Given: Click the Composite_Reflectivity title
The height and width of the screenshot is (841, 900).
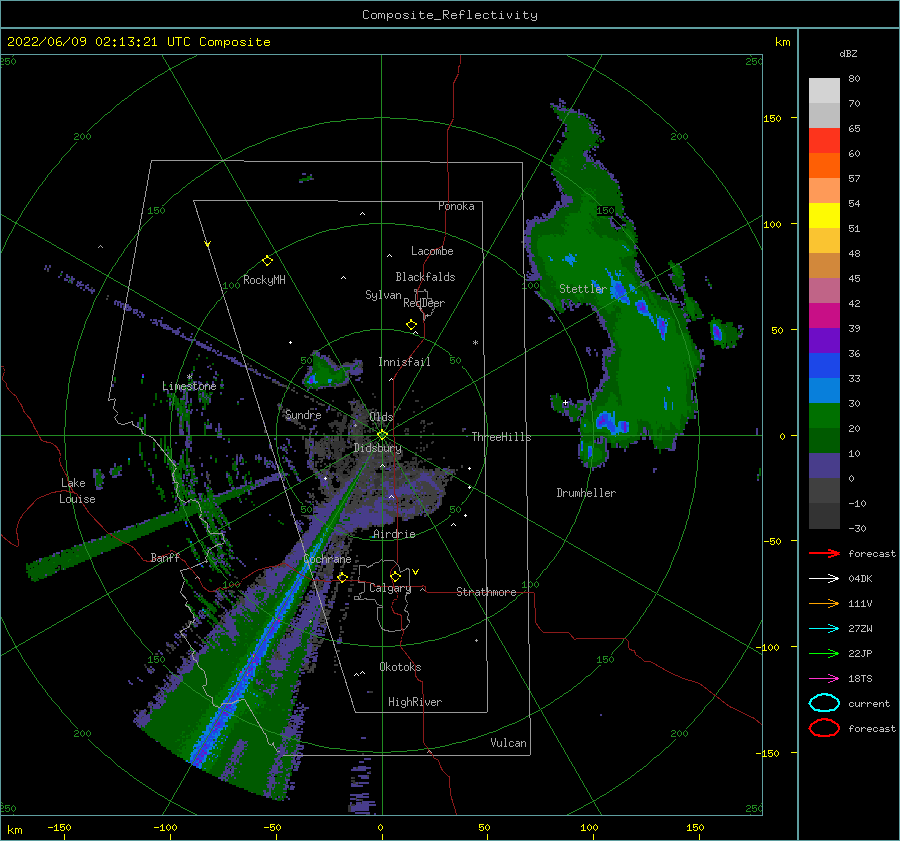Looking at the screenshot, I should pyautogui.click(x=450, y=15).
